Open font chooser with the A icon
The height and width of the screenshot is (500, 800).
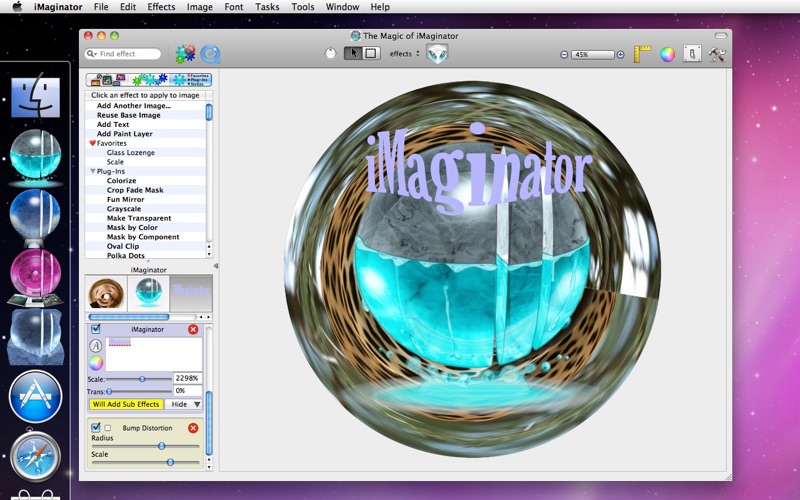[96, 346]
